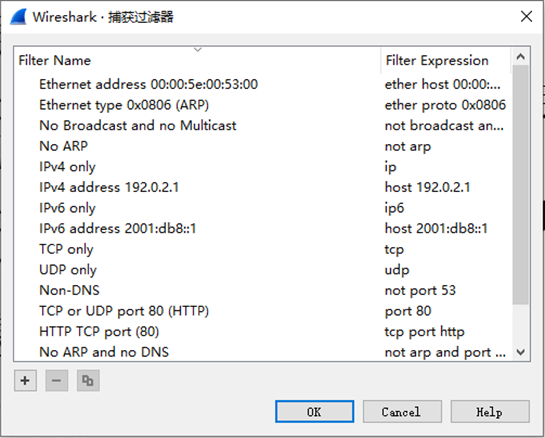
Task: Select 'Ethernet type 0x0806 (ARP)' row
Action: [x=263, y=105]
